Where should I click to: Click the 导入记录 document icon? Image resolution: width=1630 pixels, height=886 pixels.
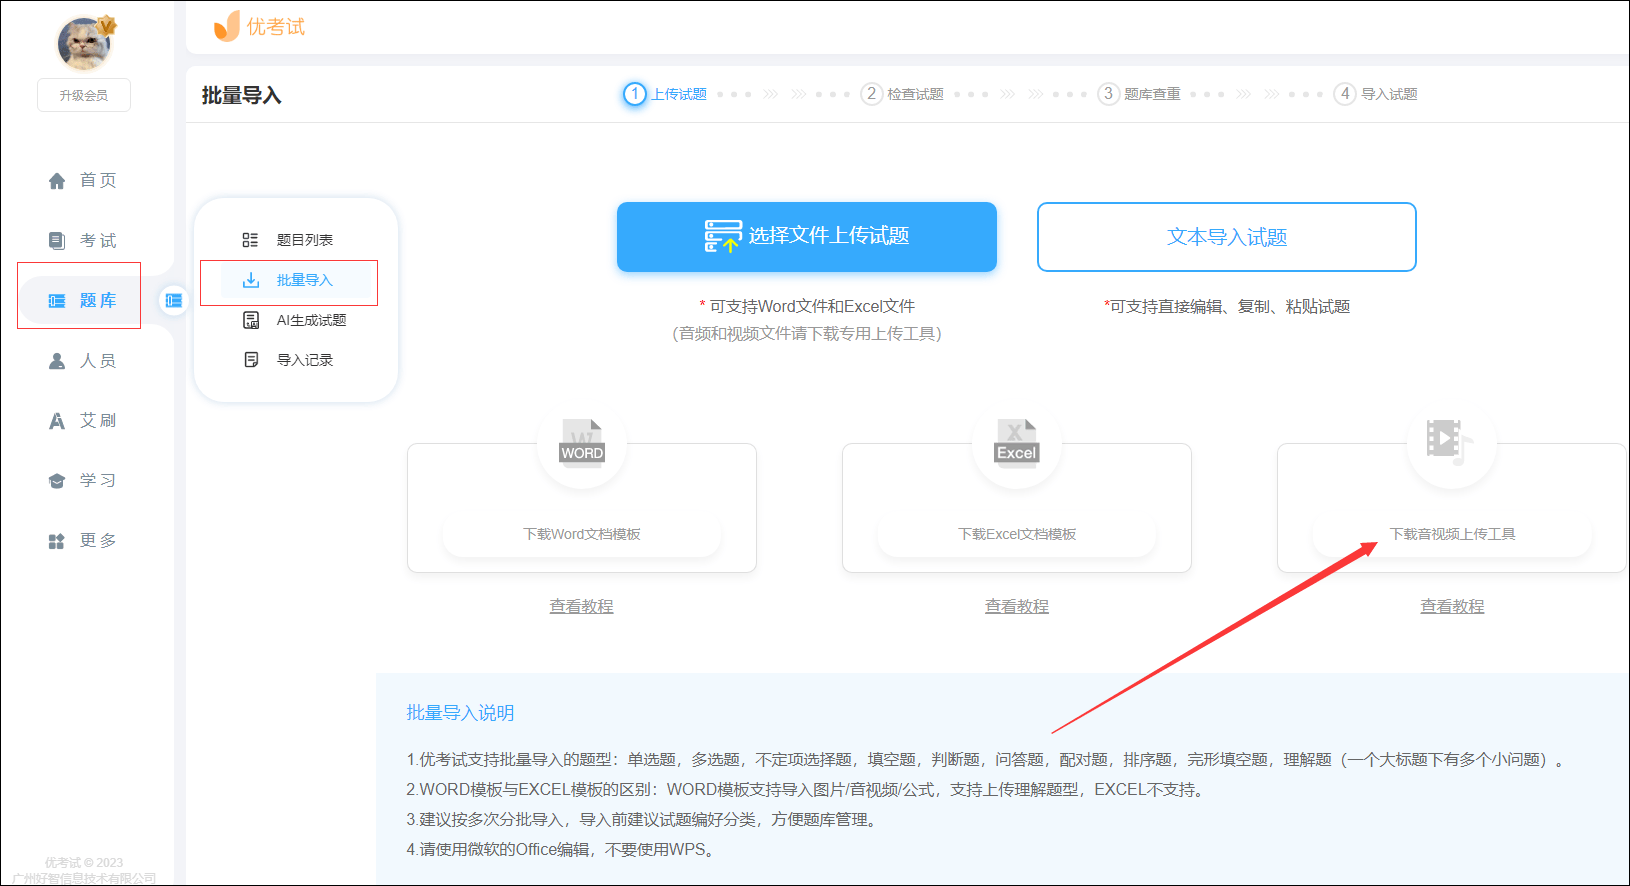click(x=251, y=360)
